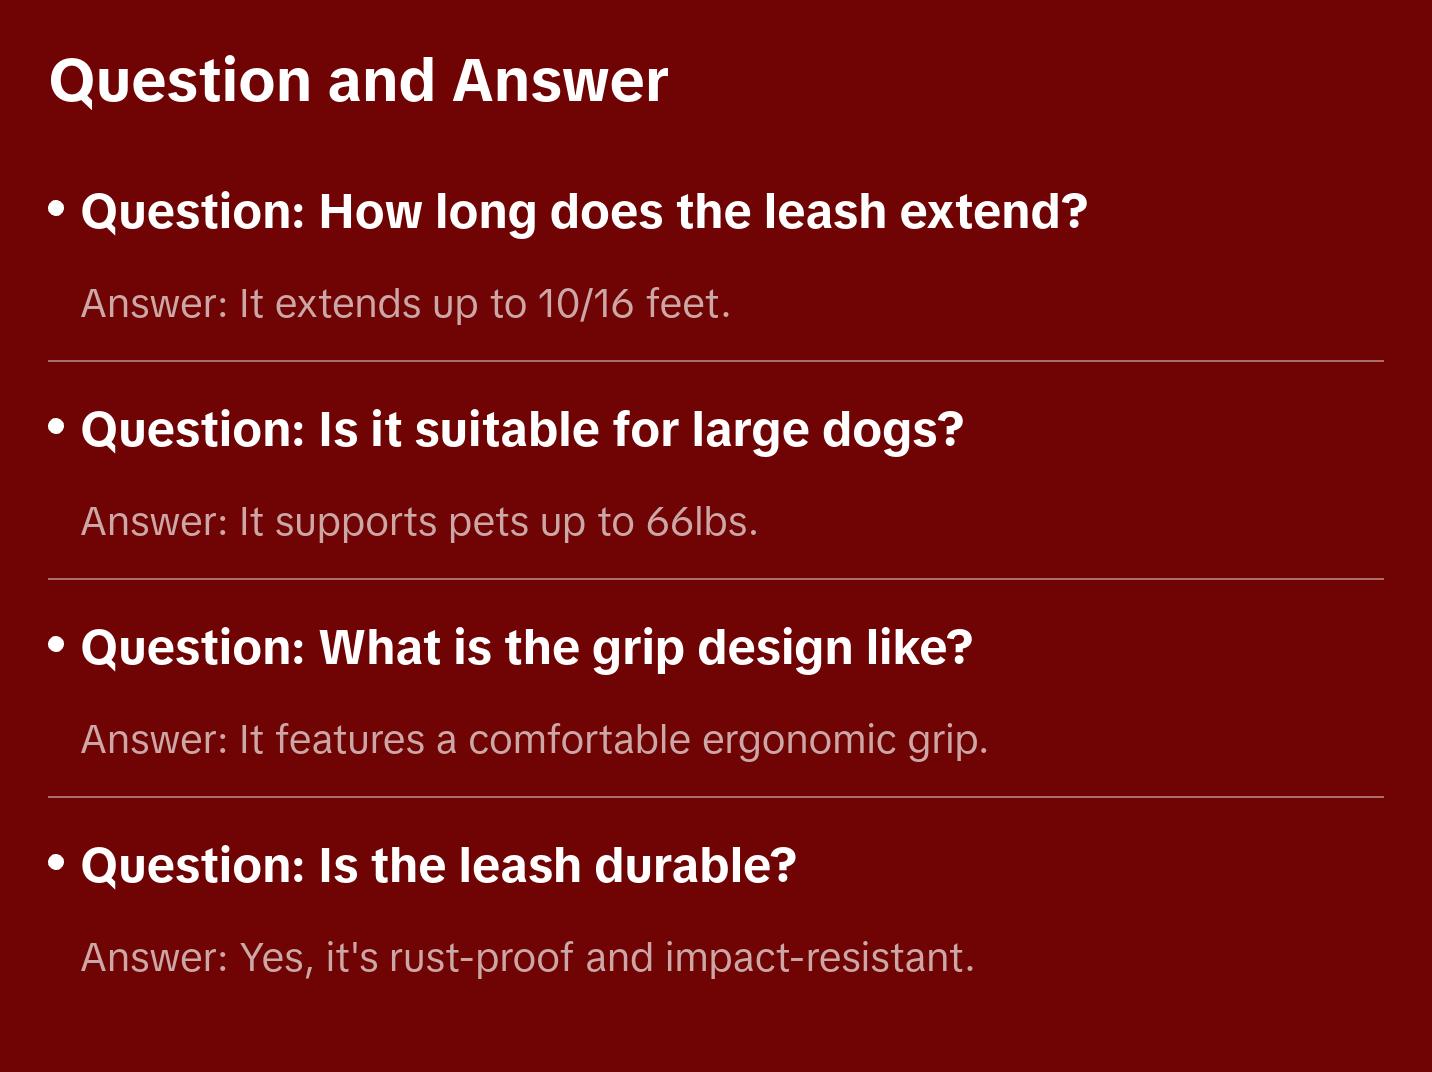Select the "How long does the leash extend?" question
The width and height of the screenshot is (1432, 1072).
(584, 212)
